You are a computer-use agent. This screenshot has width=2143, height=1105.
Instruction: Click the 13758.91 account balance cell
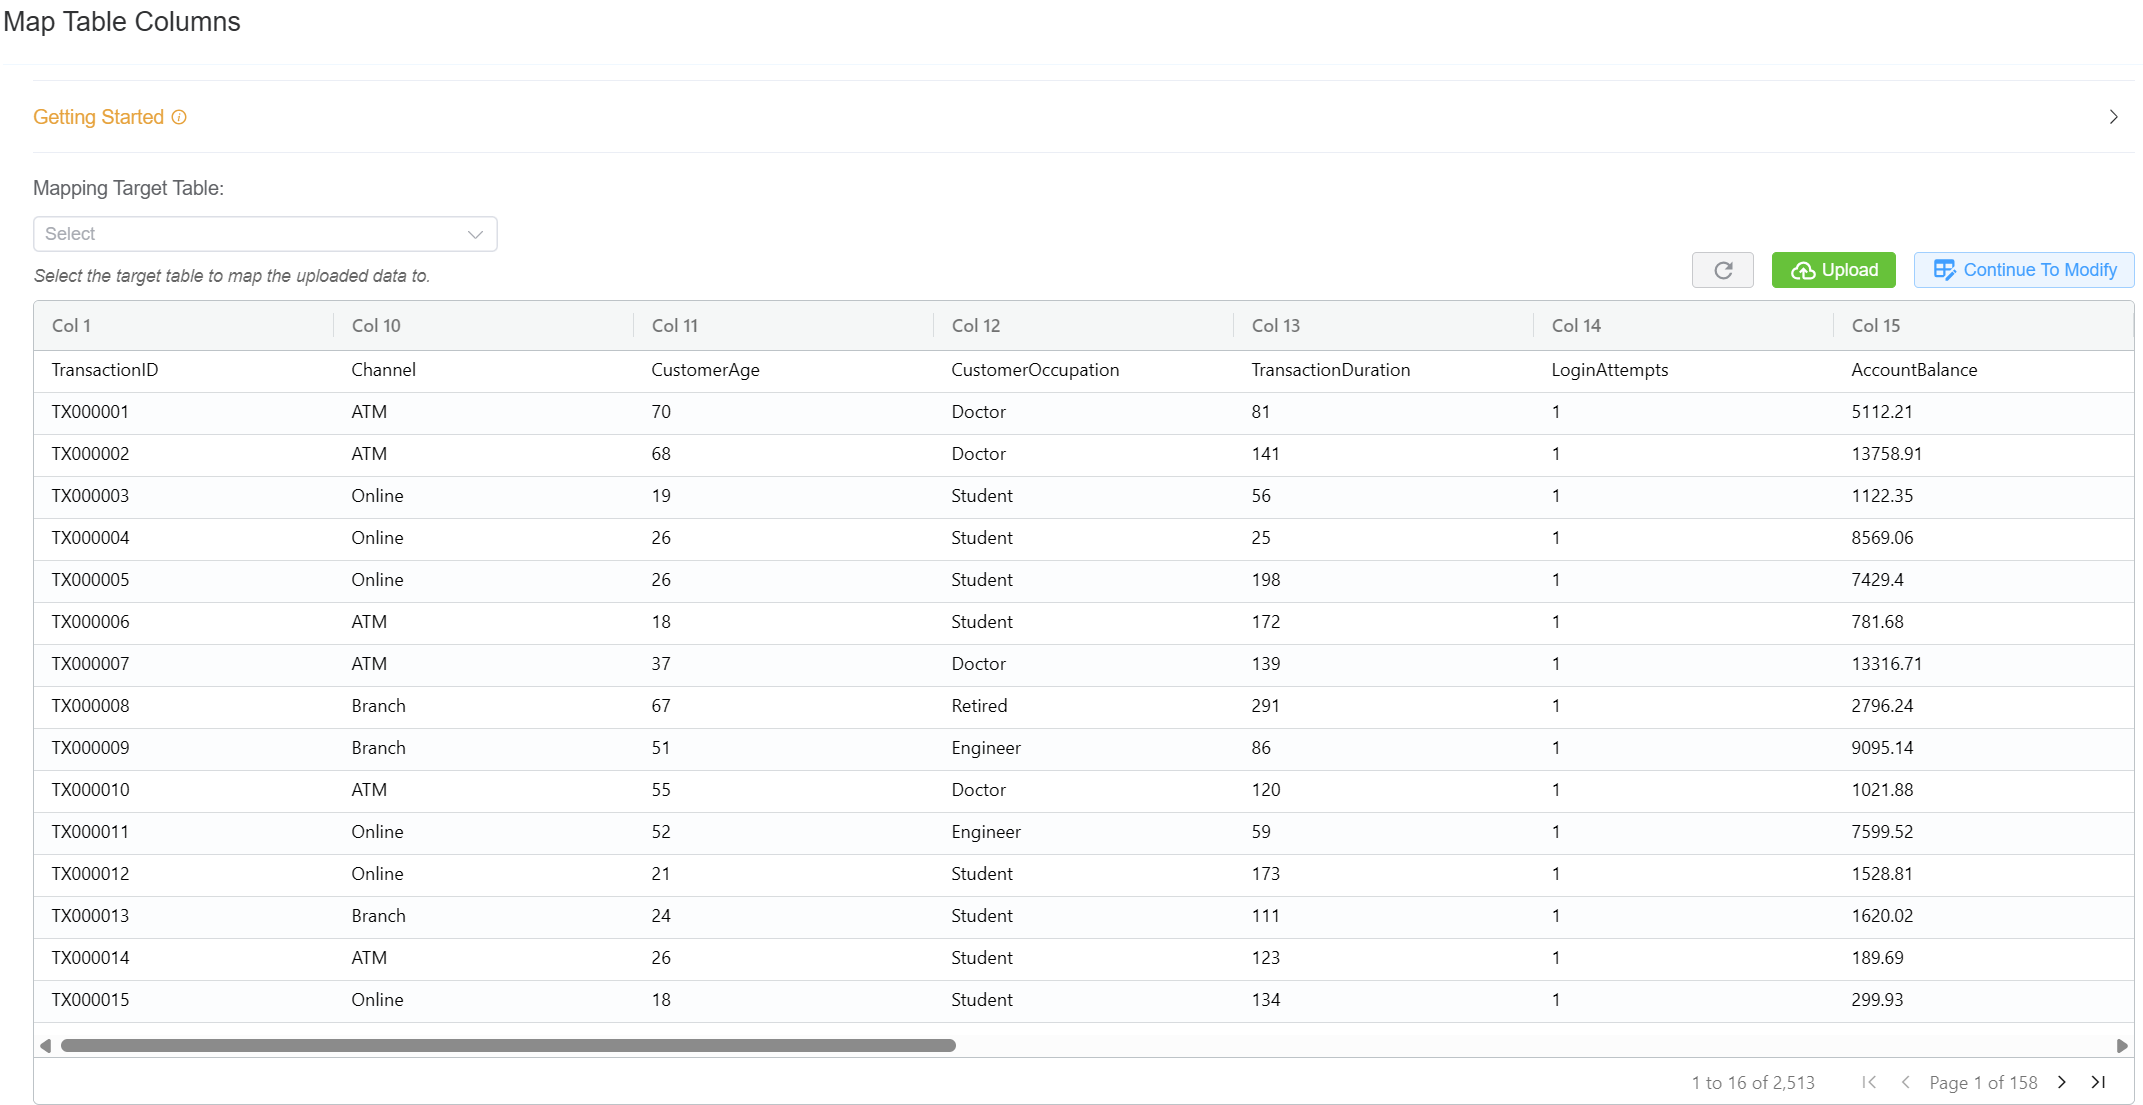pyautogui.click(x=1886, y=454)
